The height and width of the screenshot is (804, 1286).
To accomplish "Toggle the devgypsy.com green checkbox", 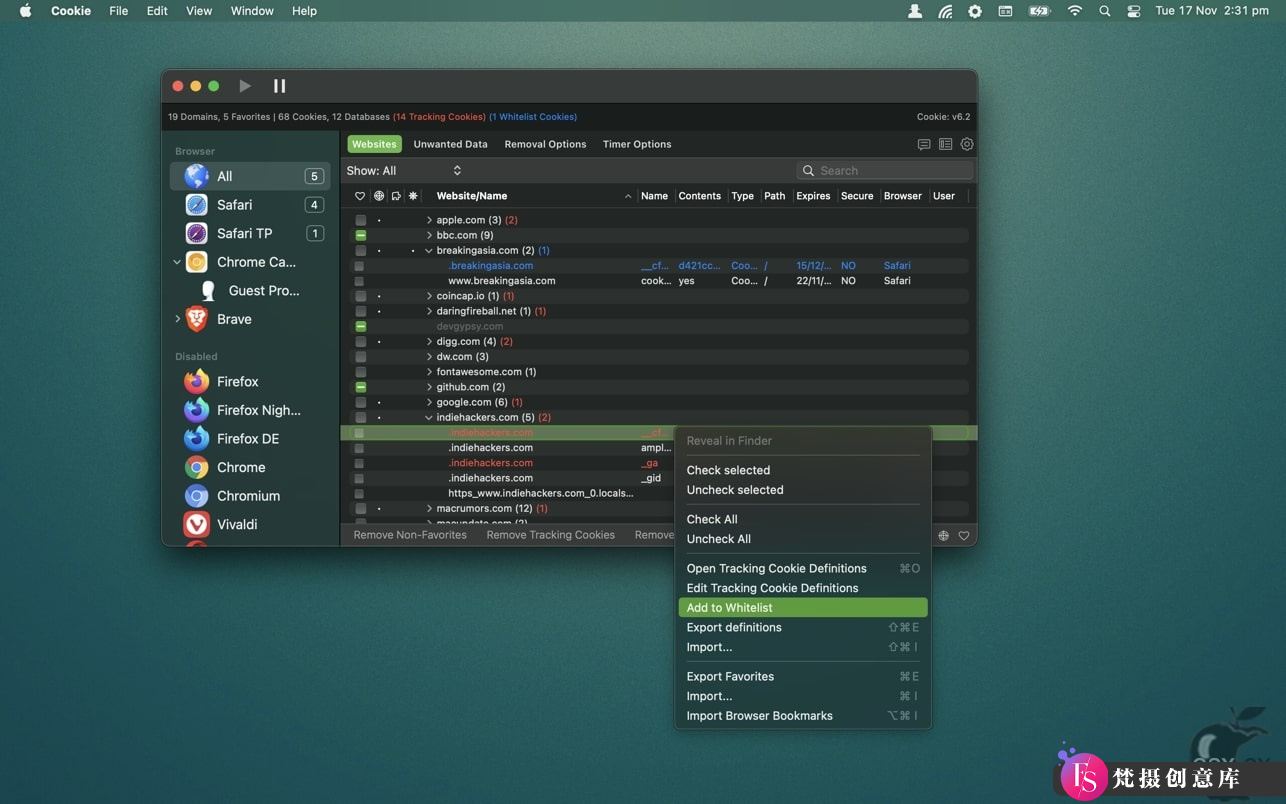I will click(x=360, y=326).
